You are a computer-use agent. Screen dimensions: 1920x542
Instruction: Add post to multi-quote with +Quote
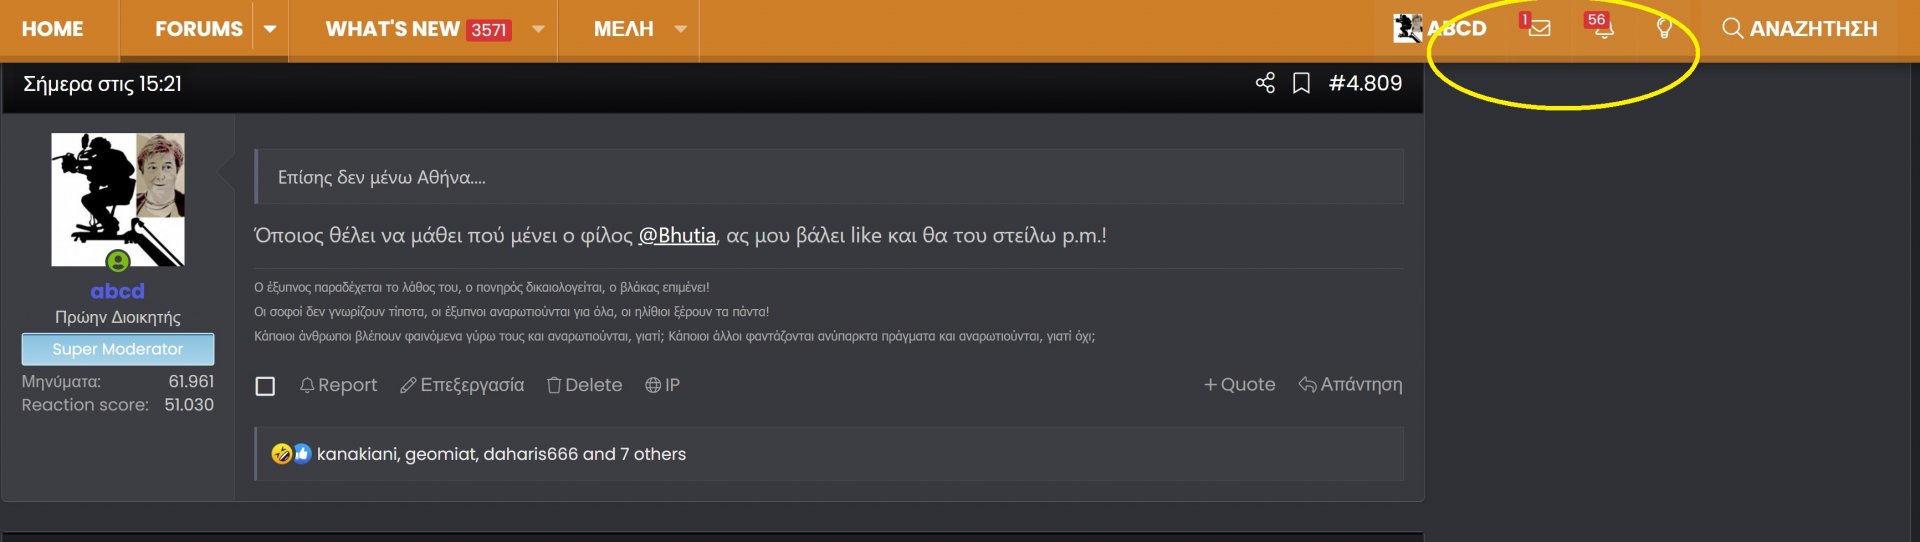pos(1239,385)
